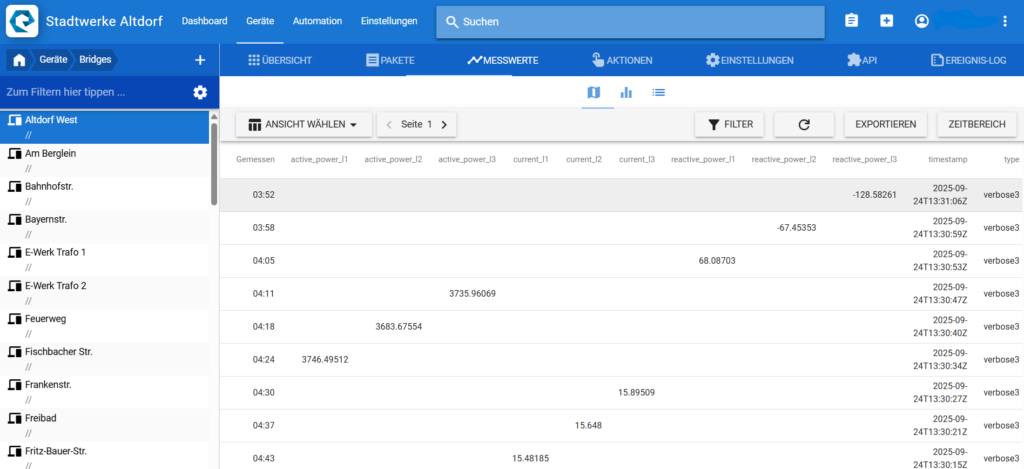
Task: Switch to map view icon
Action: (594, 92)
